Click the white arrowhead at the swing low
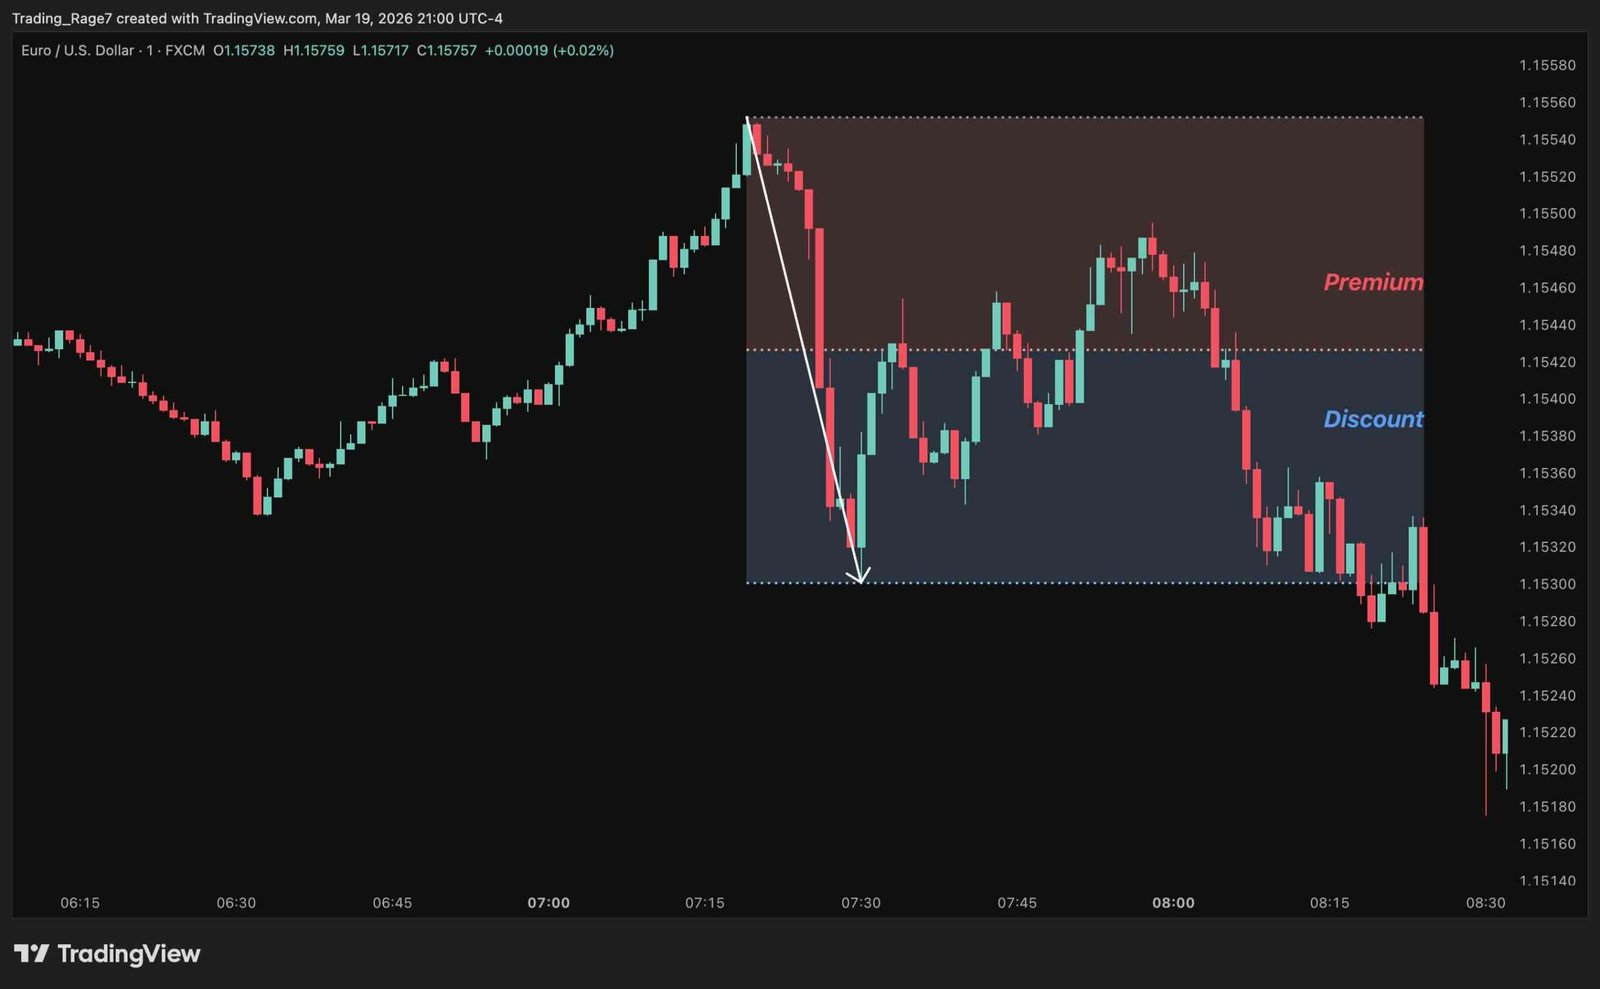 click(x=859, y=576)
